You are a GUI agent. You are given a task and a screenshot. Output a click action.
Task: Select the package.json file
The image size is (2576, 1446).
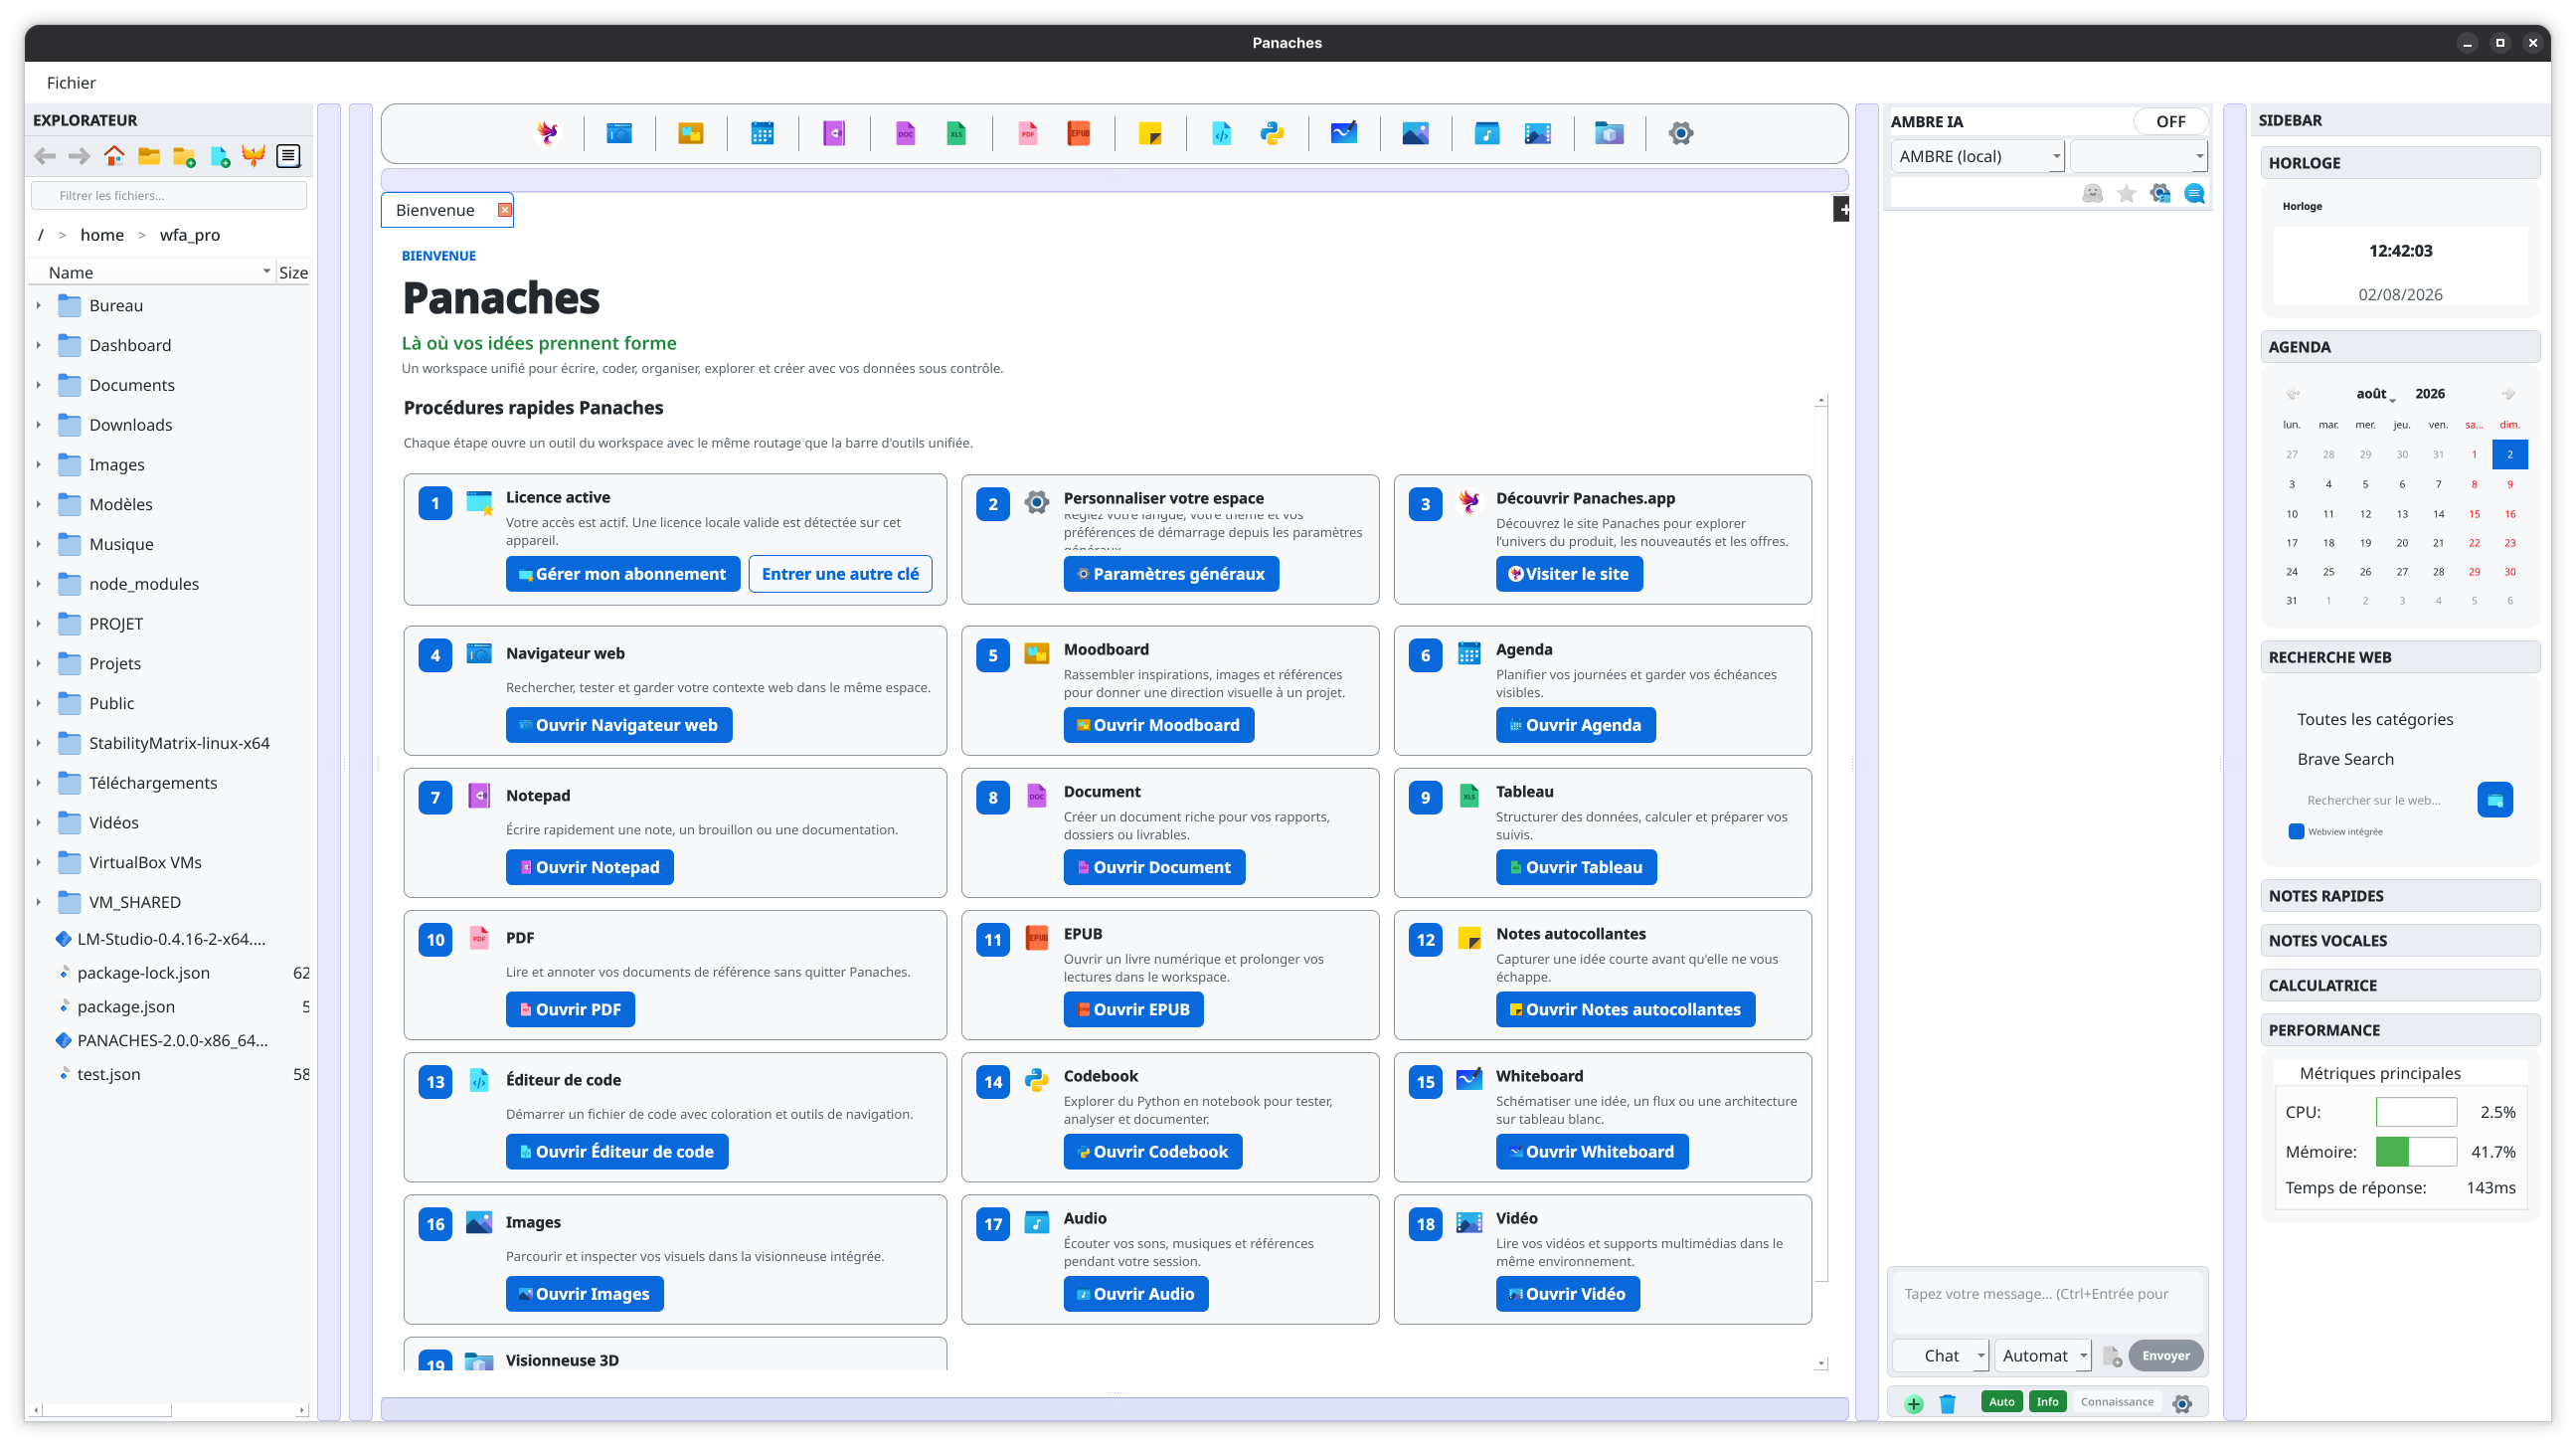click(x=126, y=1007)
